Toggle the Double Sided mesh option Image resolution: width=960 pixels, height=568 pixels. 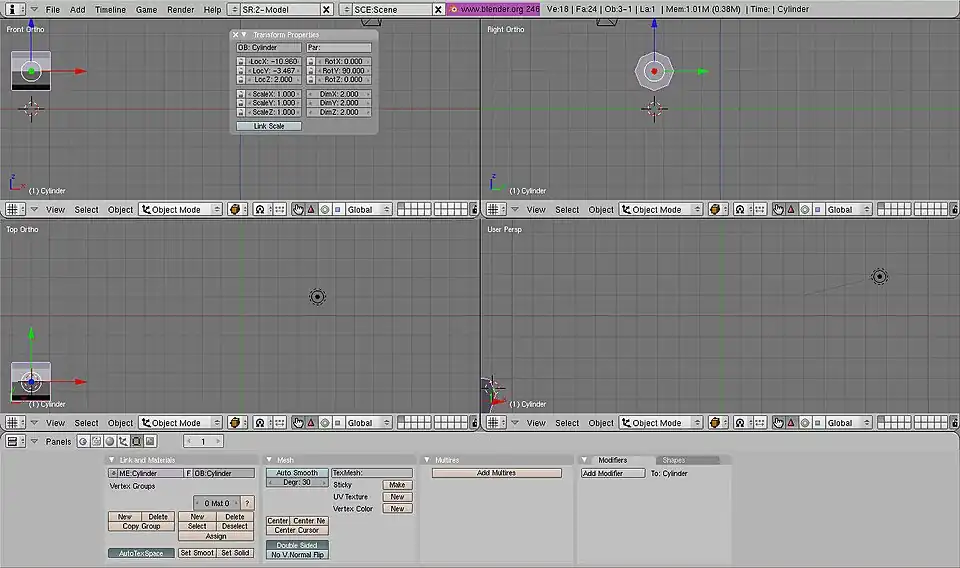pos(297,544)
